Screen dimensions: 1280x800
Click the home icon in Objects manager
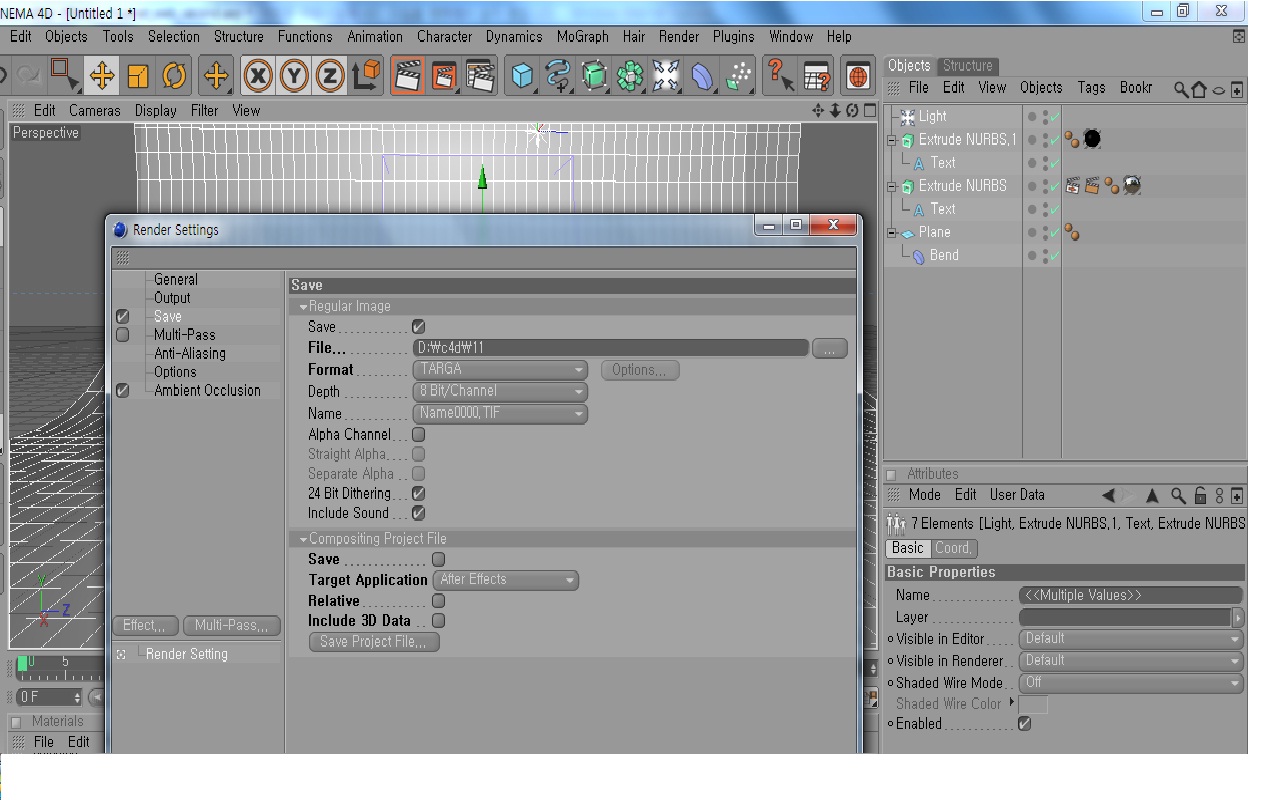pyautogui.click(x=1199, y=89)
